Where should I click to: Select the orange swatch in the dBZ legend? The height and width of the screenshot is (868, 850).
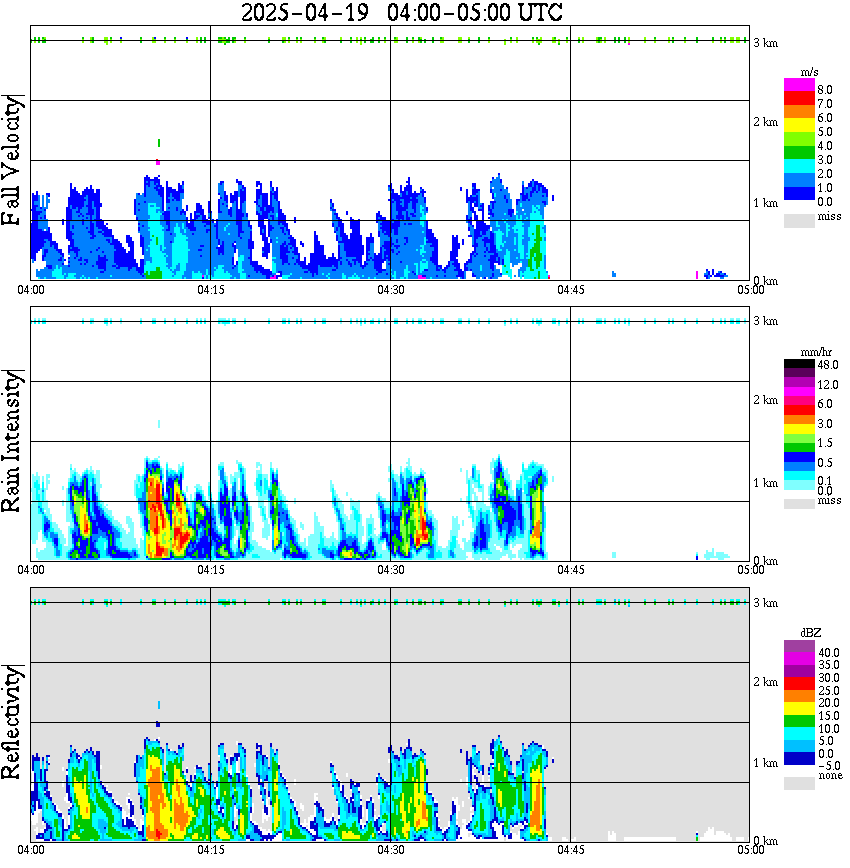(799, 696)
